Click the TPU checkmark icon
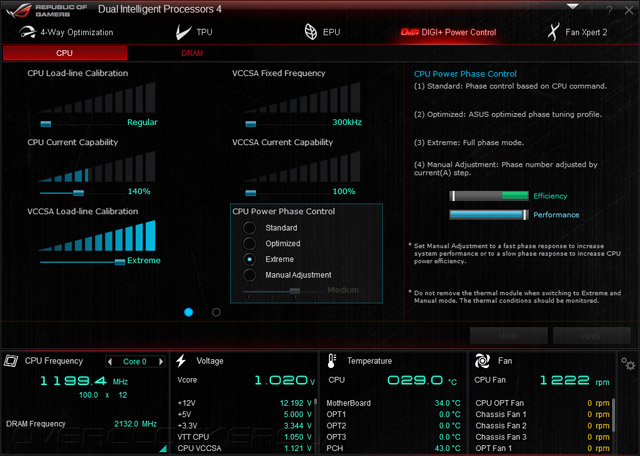 [183, 32]
